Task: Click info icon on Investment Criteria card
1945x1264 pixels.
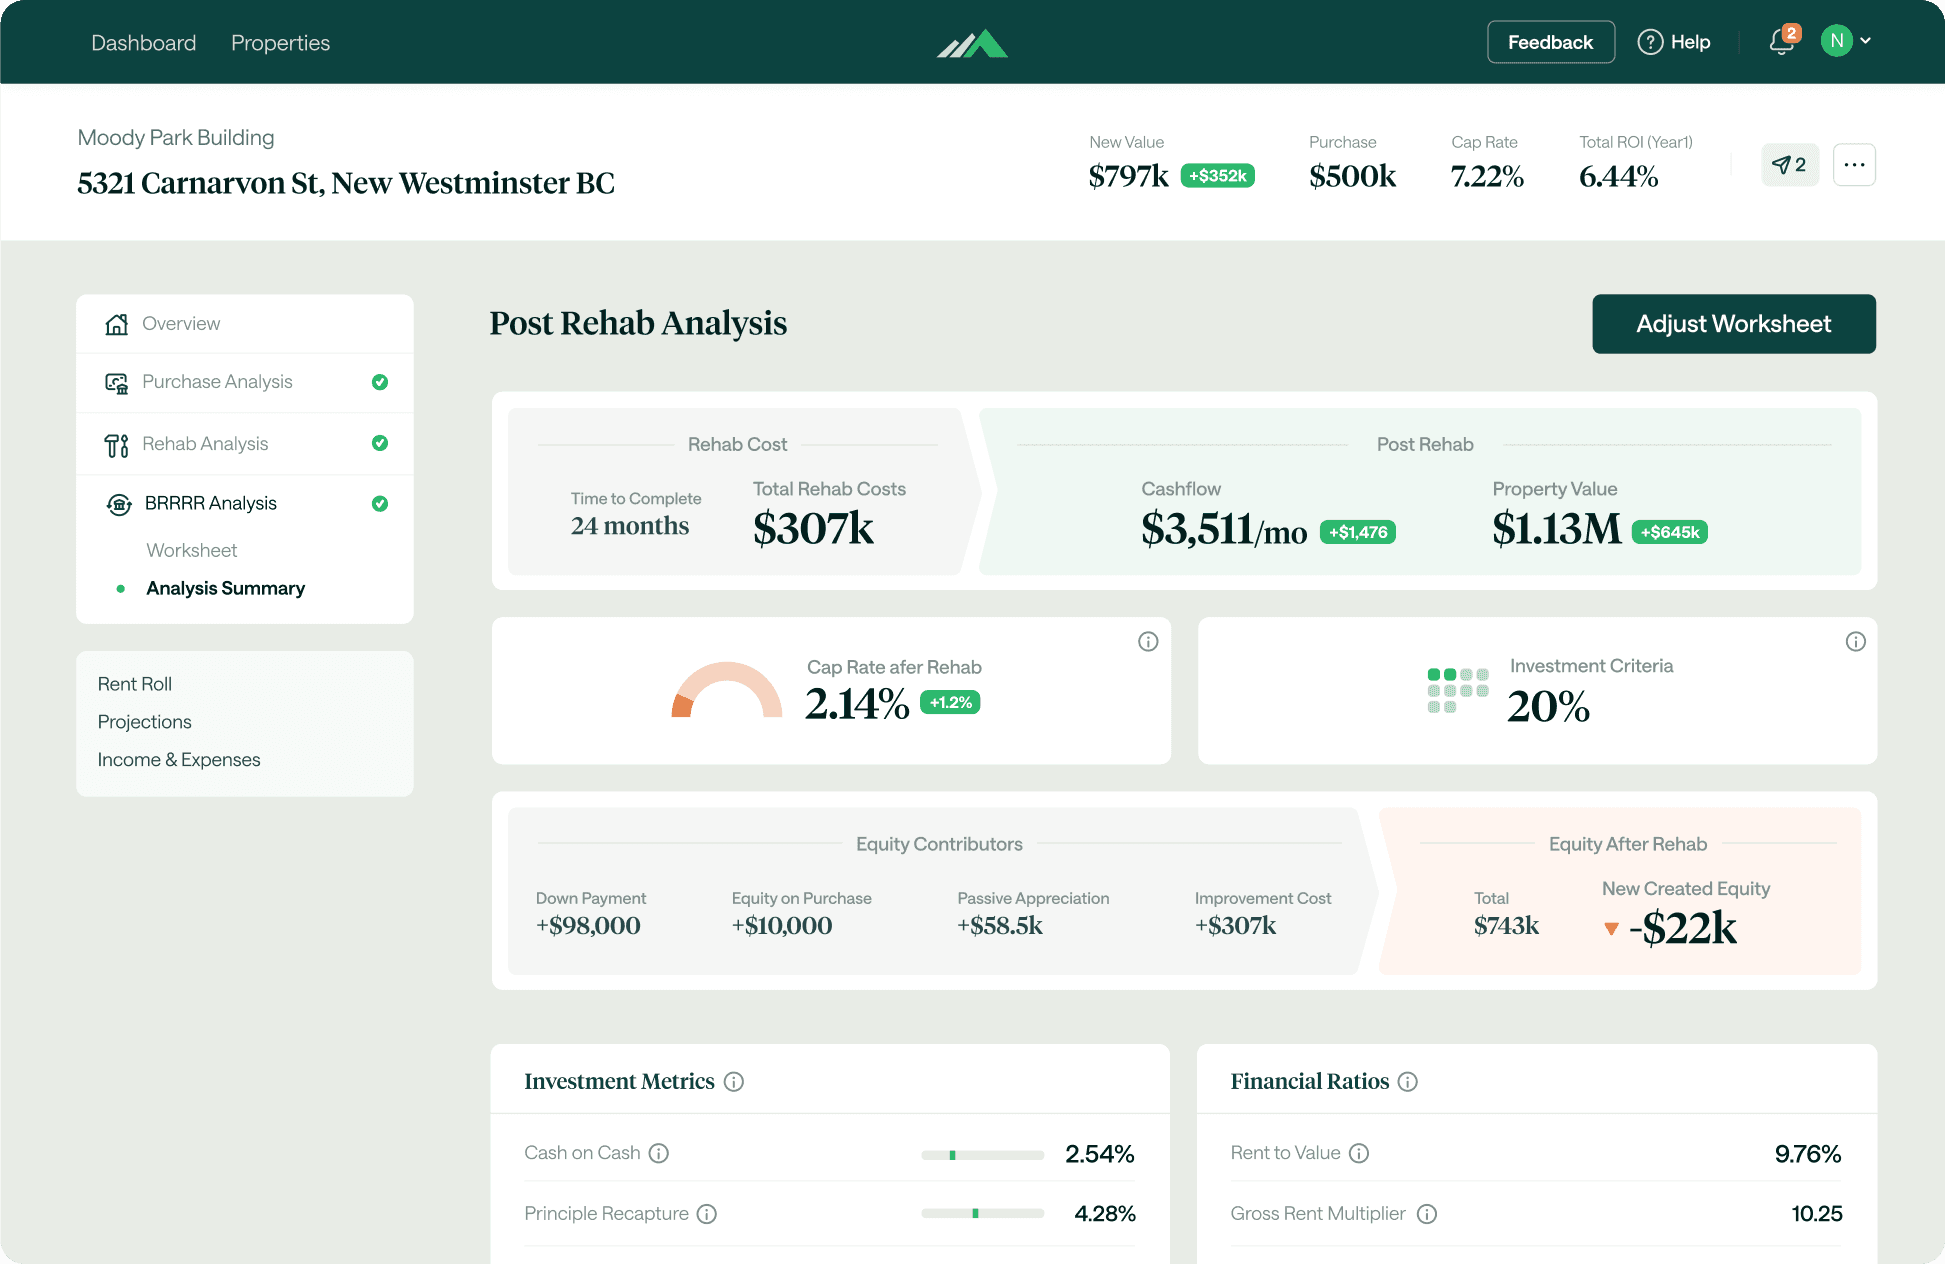Action: 1855,641
